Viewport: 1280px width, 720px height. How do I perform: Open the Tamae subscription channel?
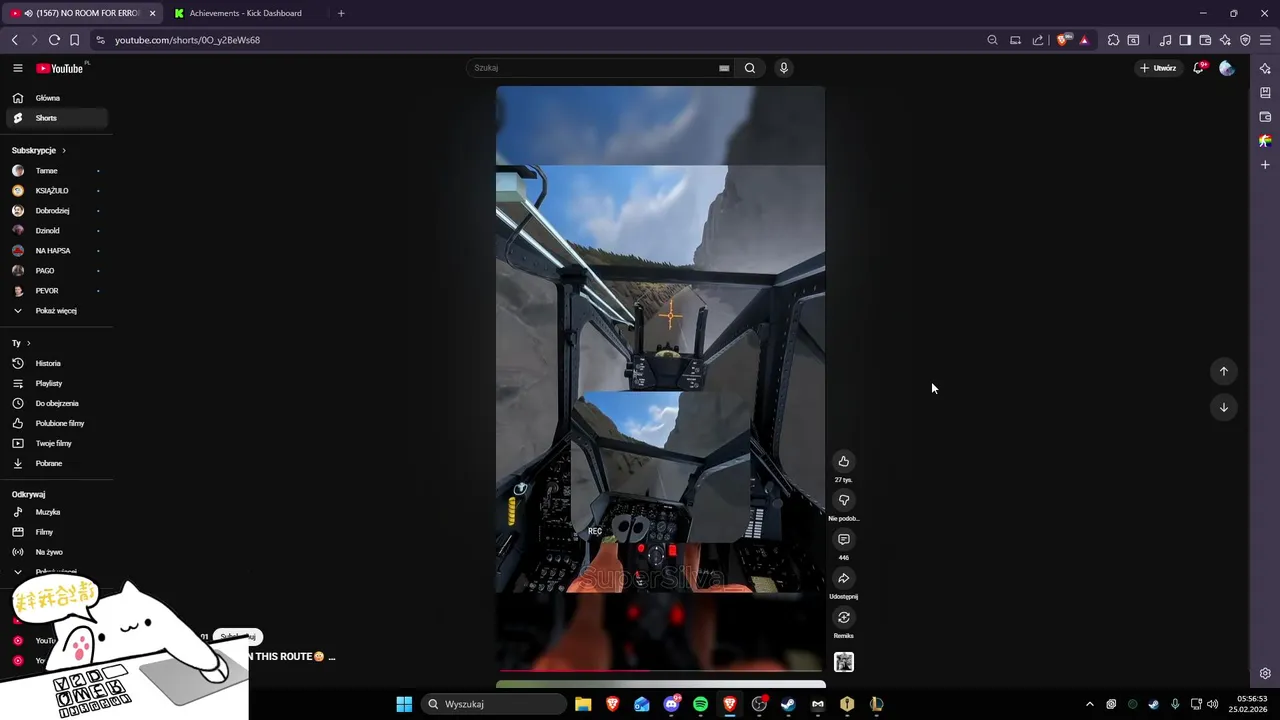pos(56,171)
